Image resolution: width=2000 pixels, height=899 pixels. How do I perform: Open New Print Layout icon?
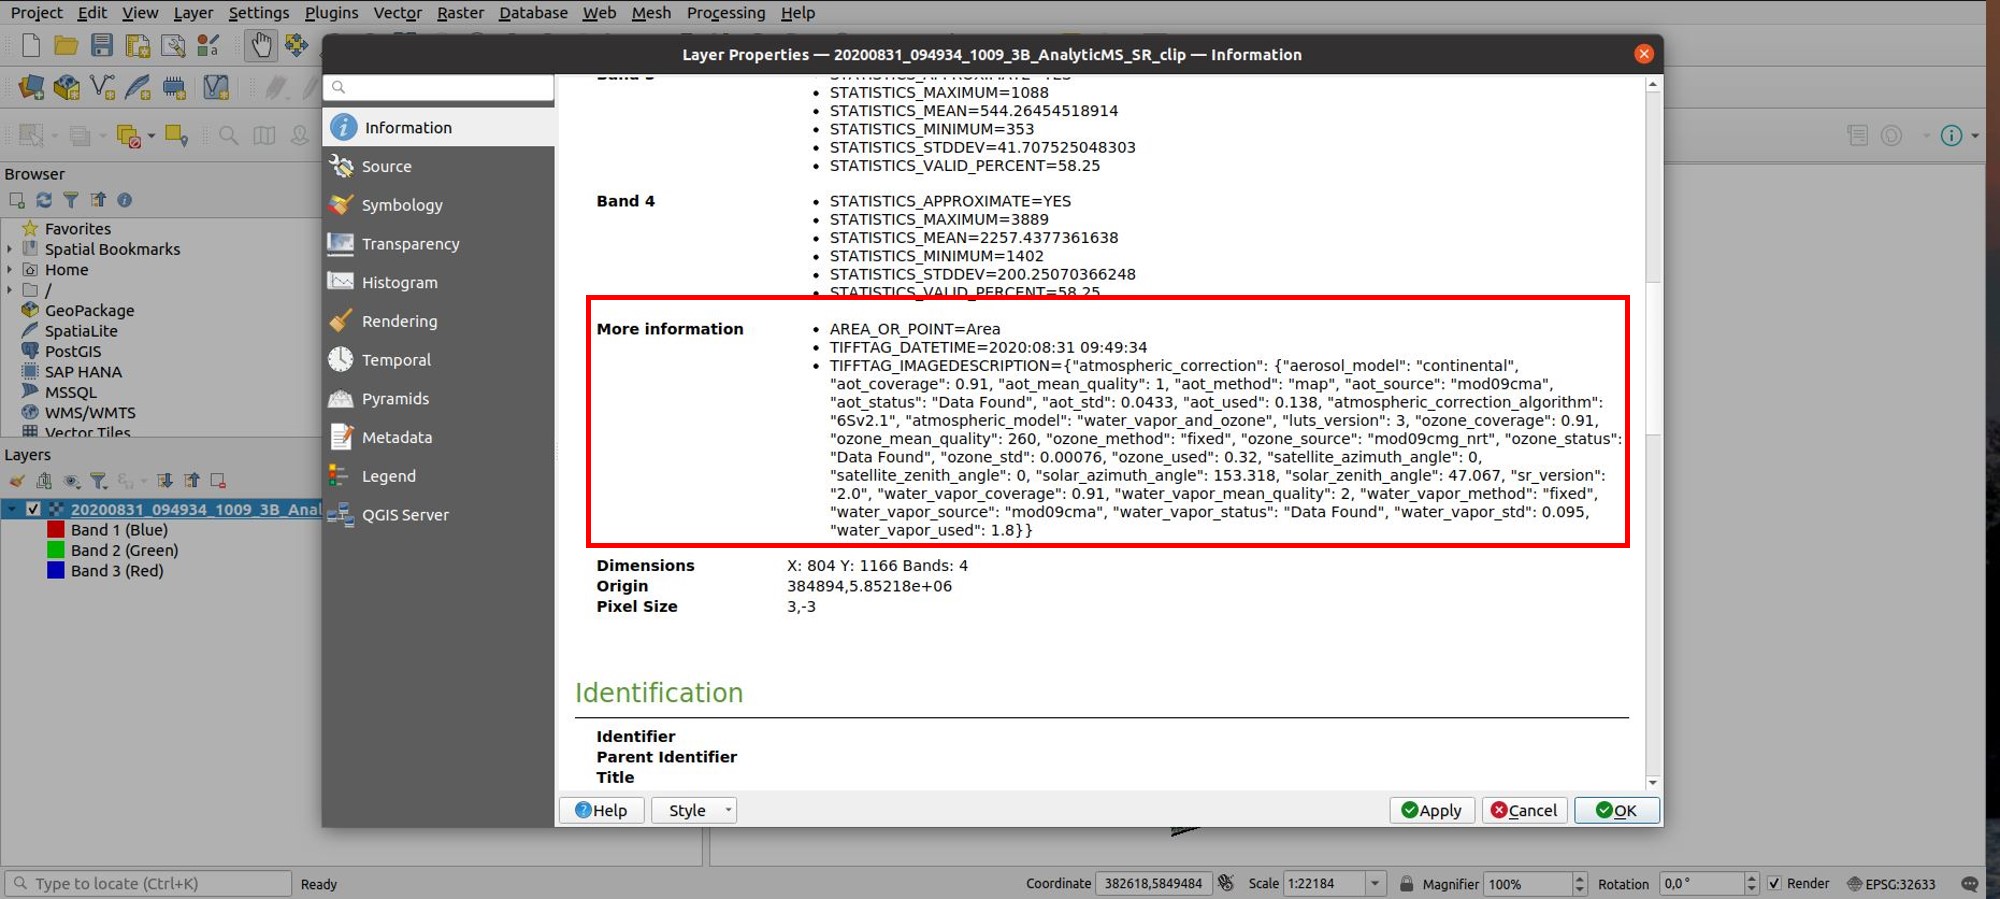[x=138, y=46]
